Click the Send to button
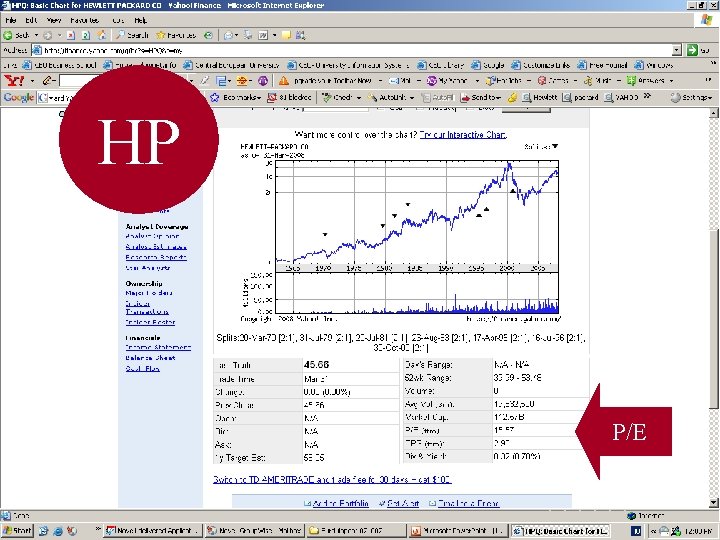This screenshot has width=720, height=540. click(x=479, y=97)
